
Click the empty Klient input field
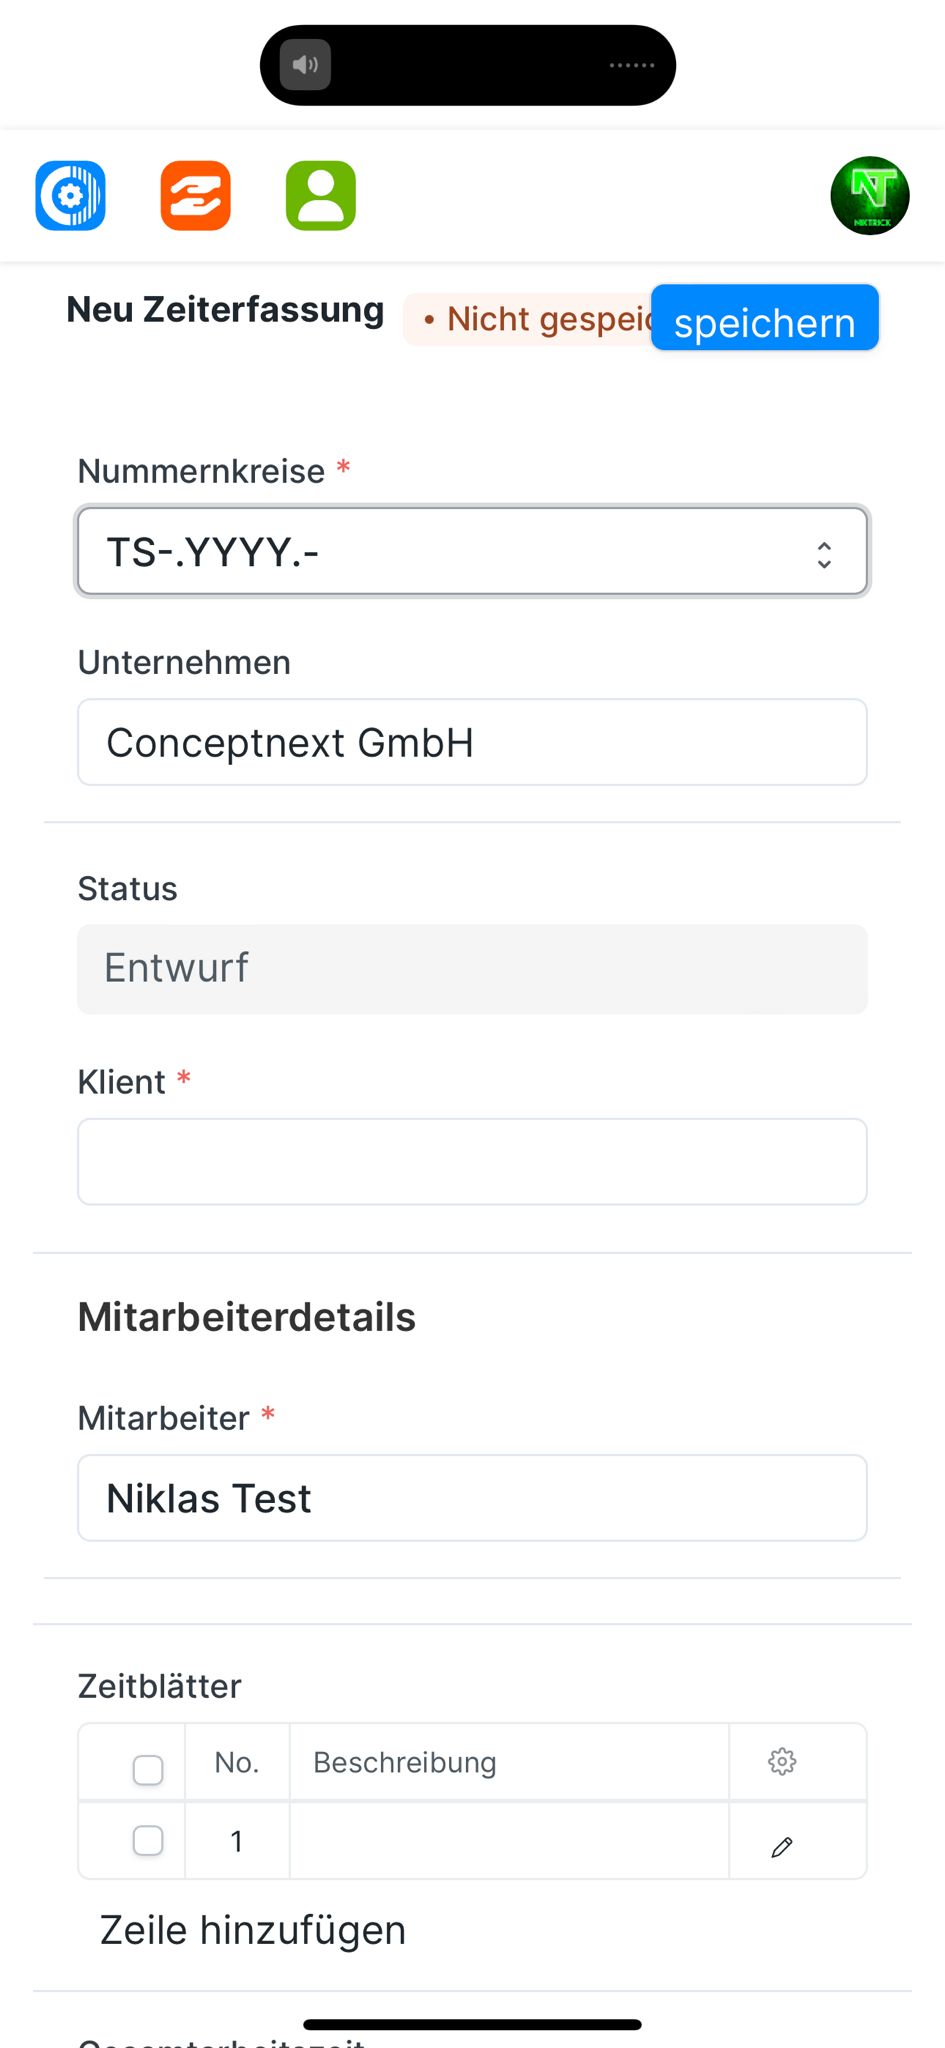(472, 1162)
